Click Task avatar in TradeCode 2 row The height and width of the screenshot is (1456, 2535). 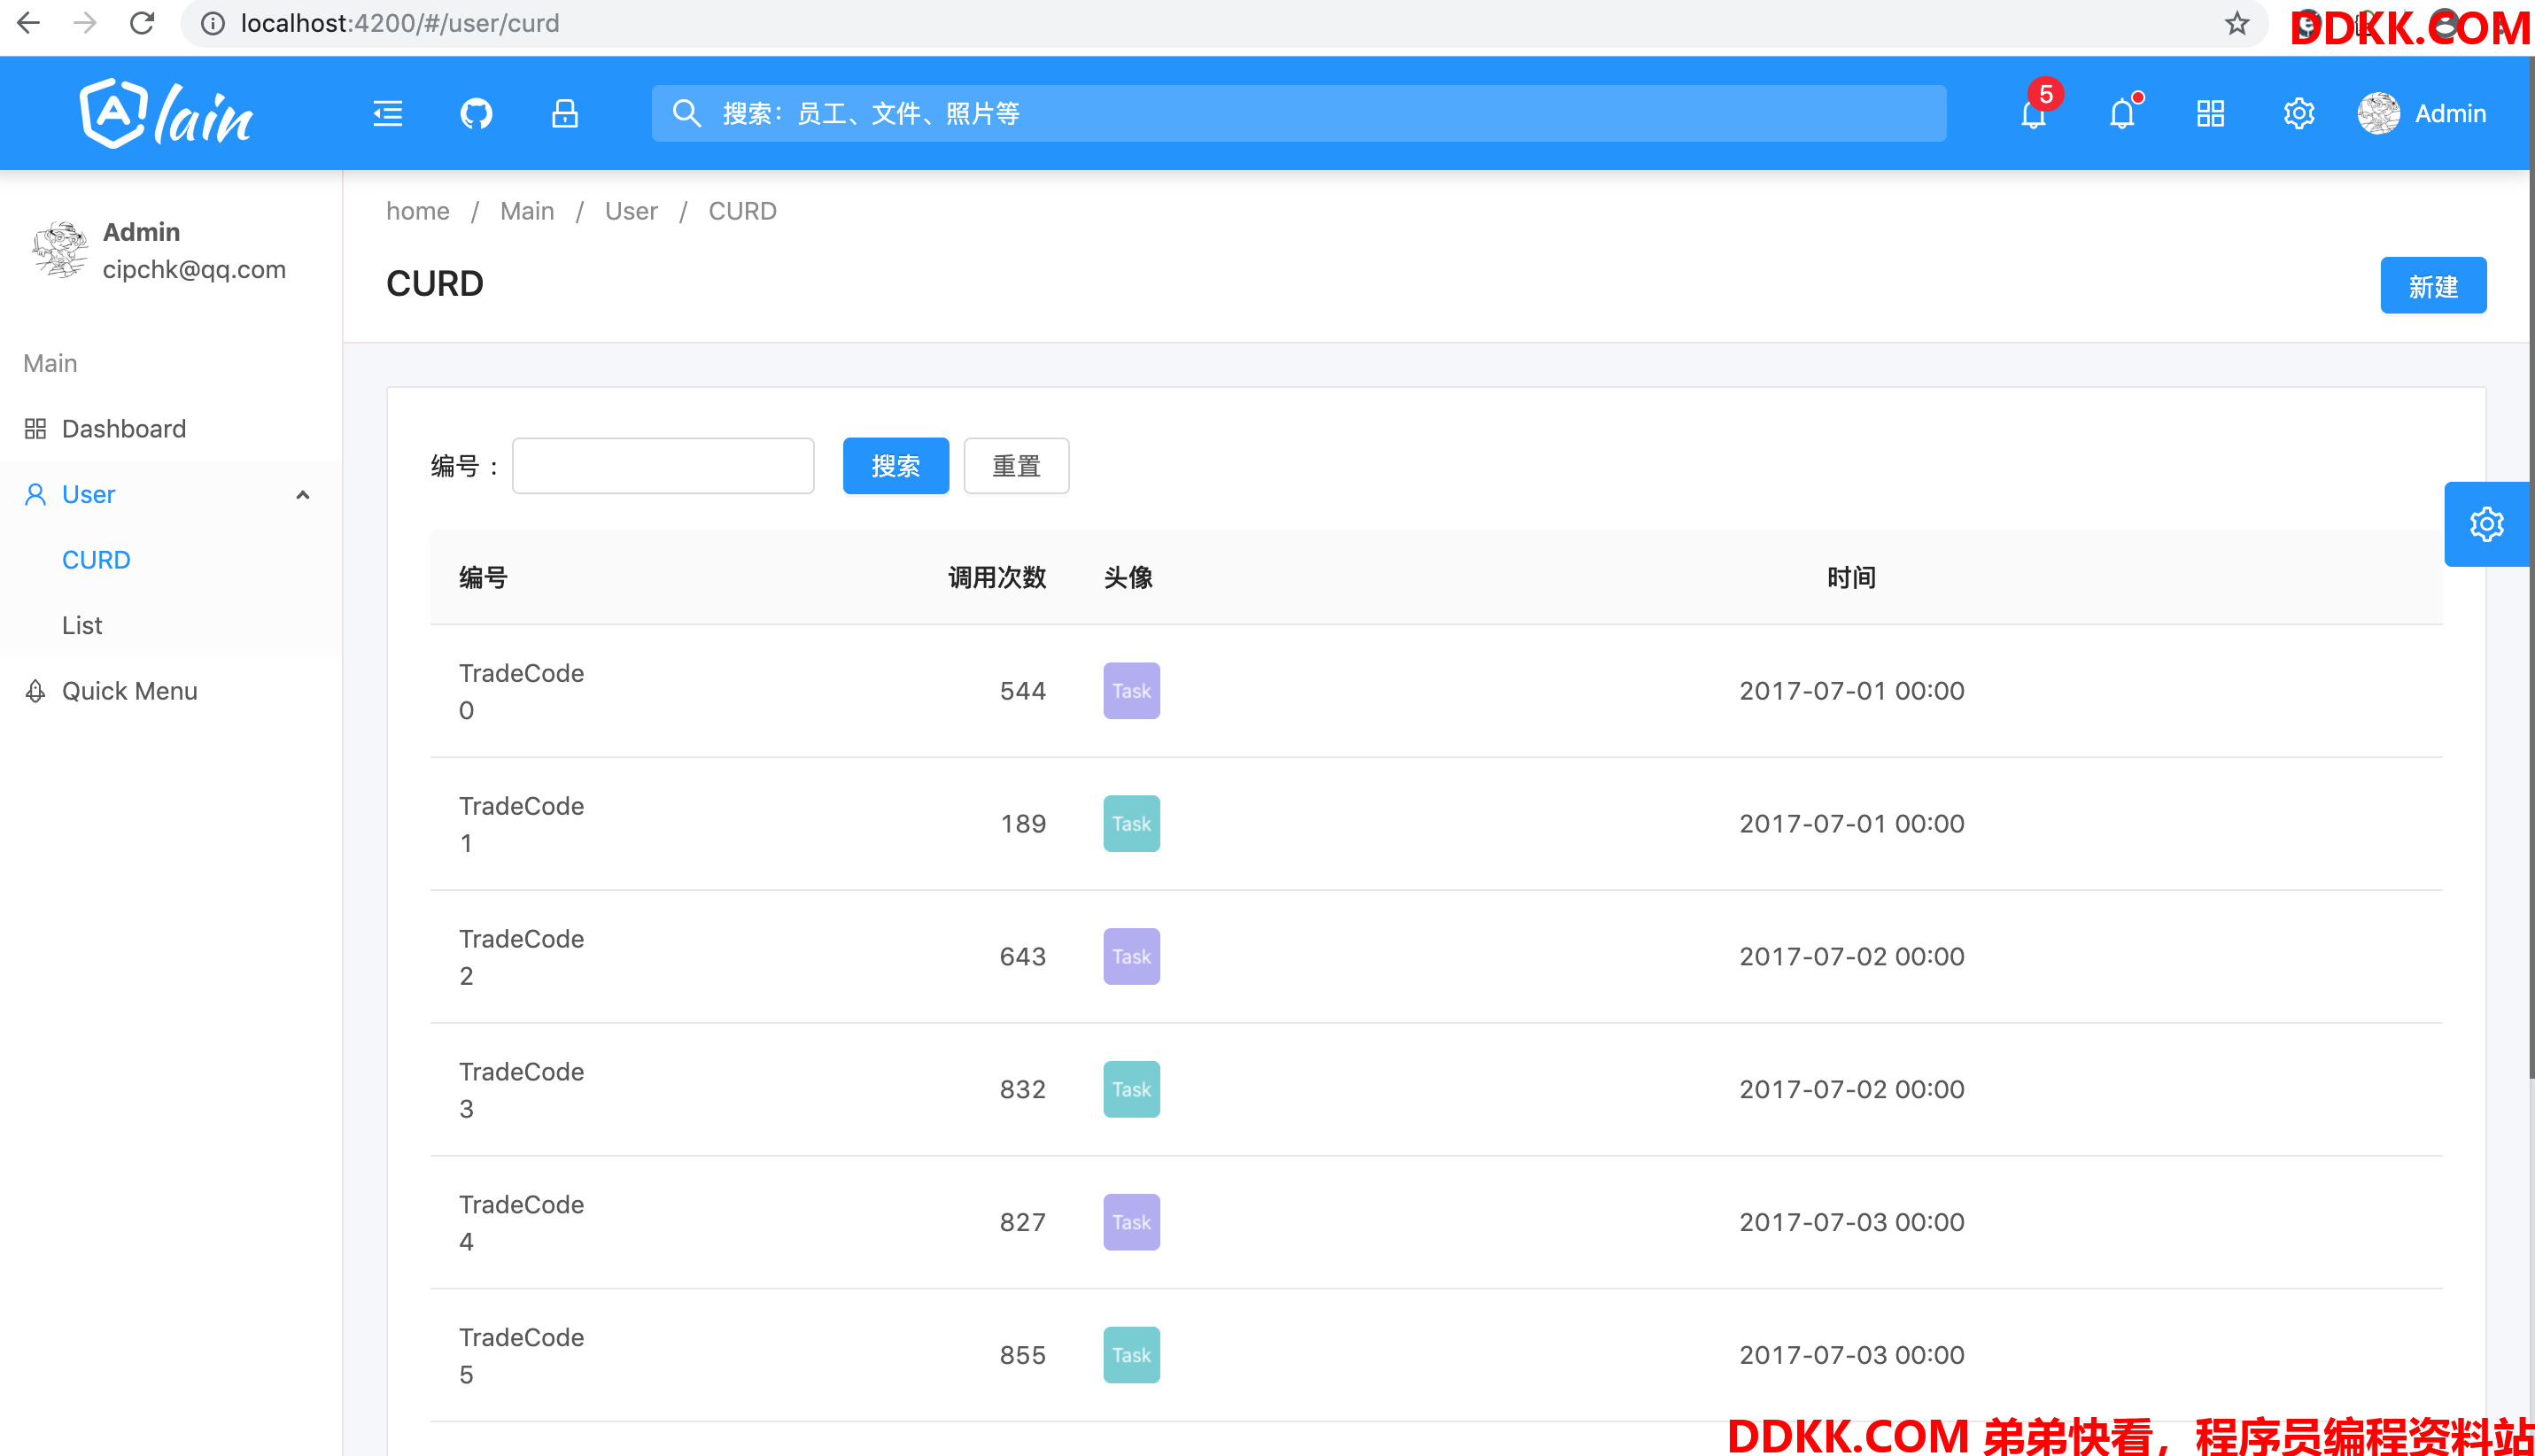(1131, 957)
